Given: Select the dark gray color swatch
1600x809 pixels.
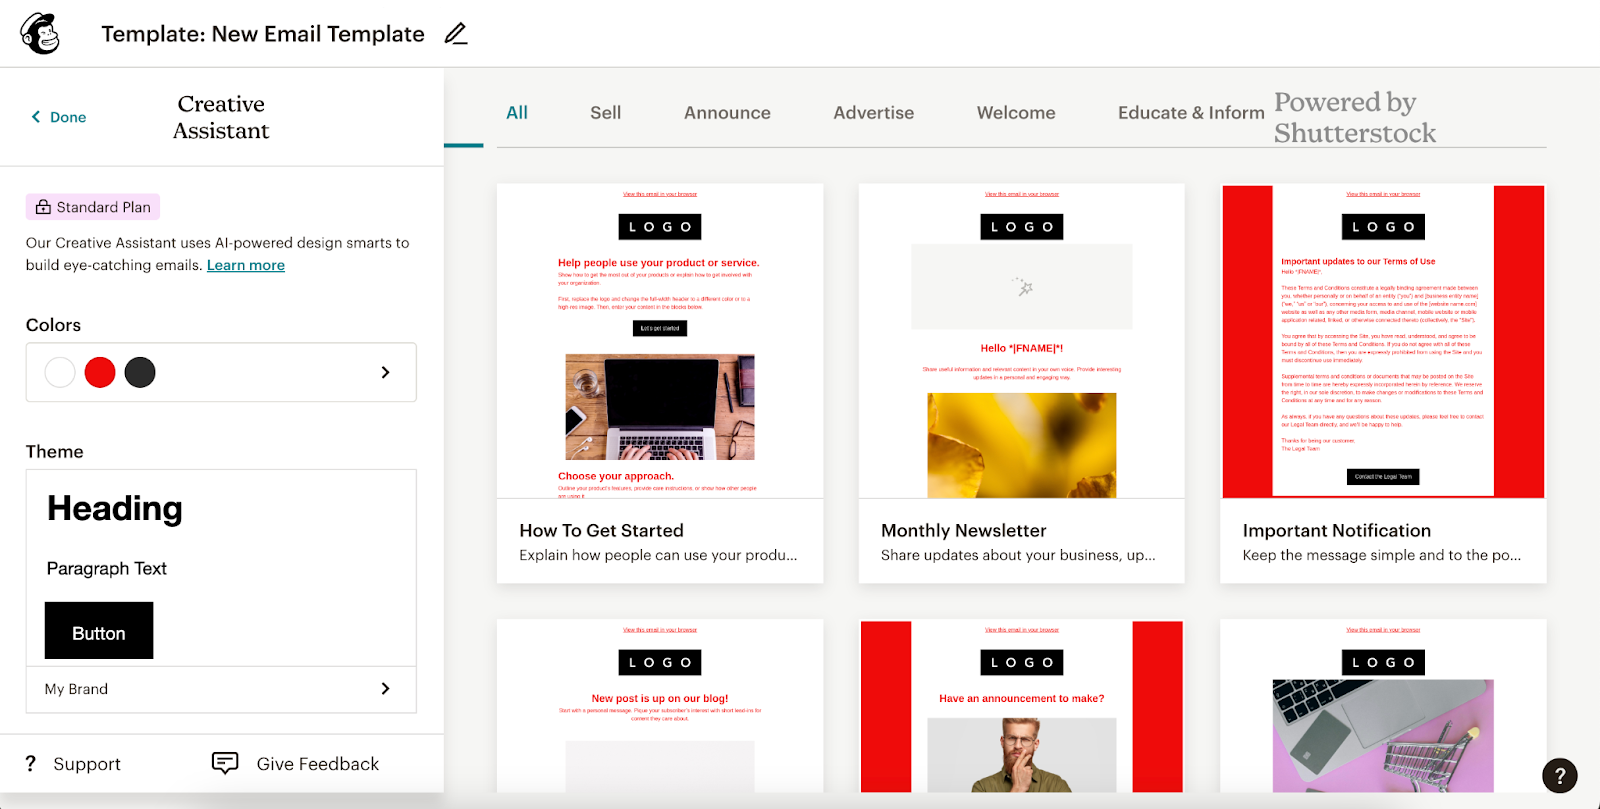Looking at the screenshot, I should [x=140, y=372].
